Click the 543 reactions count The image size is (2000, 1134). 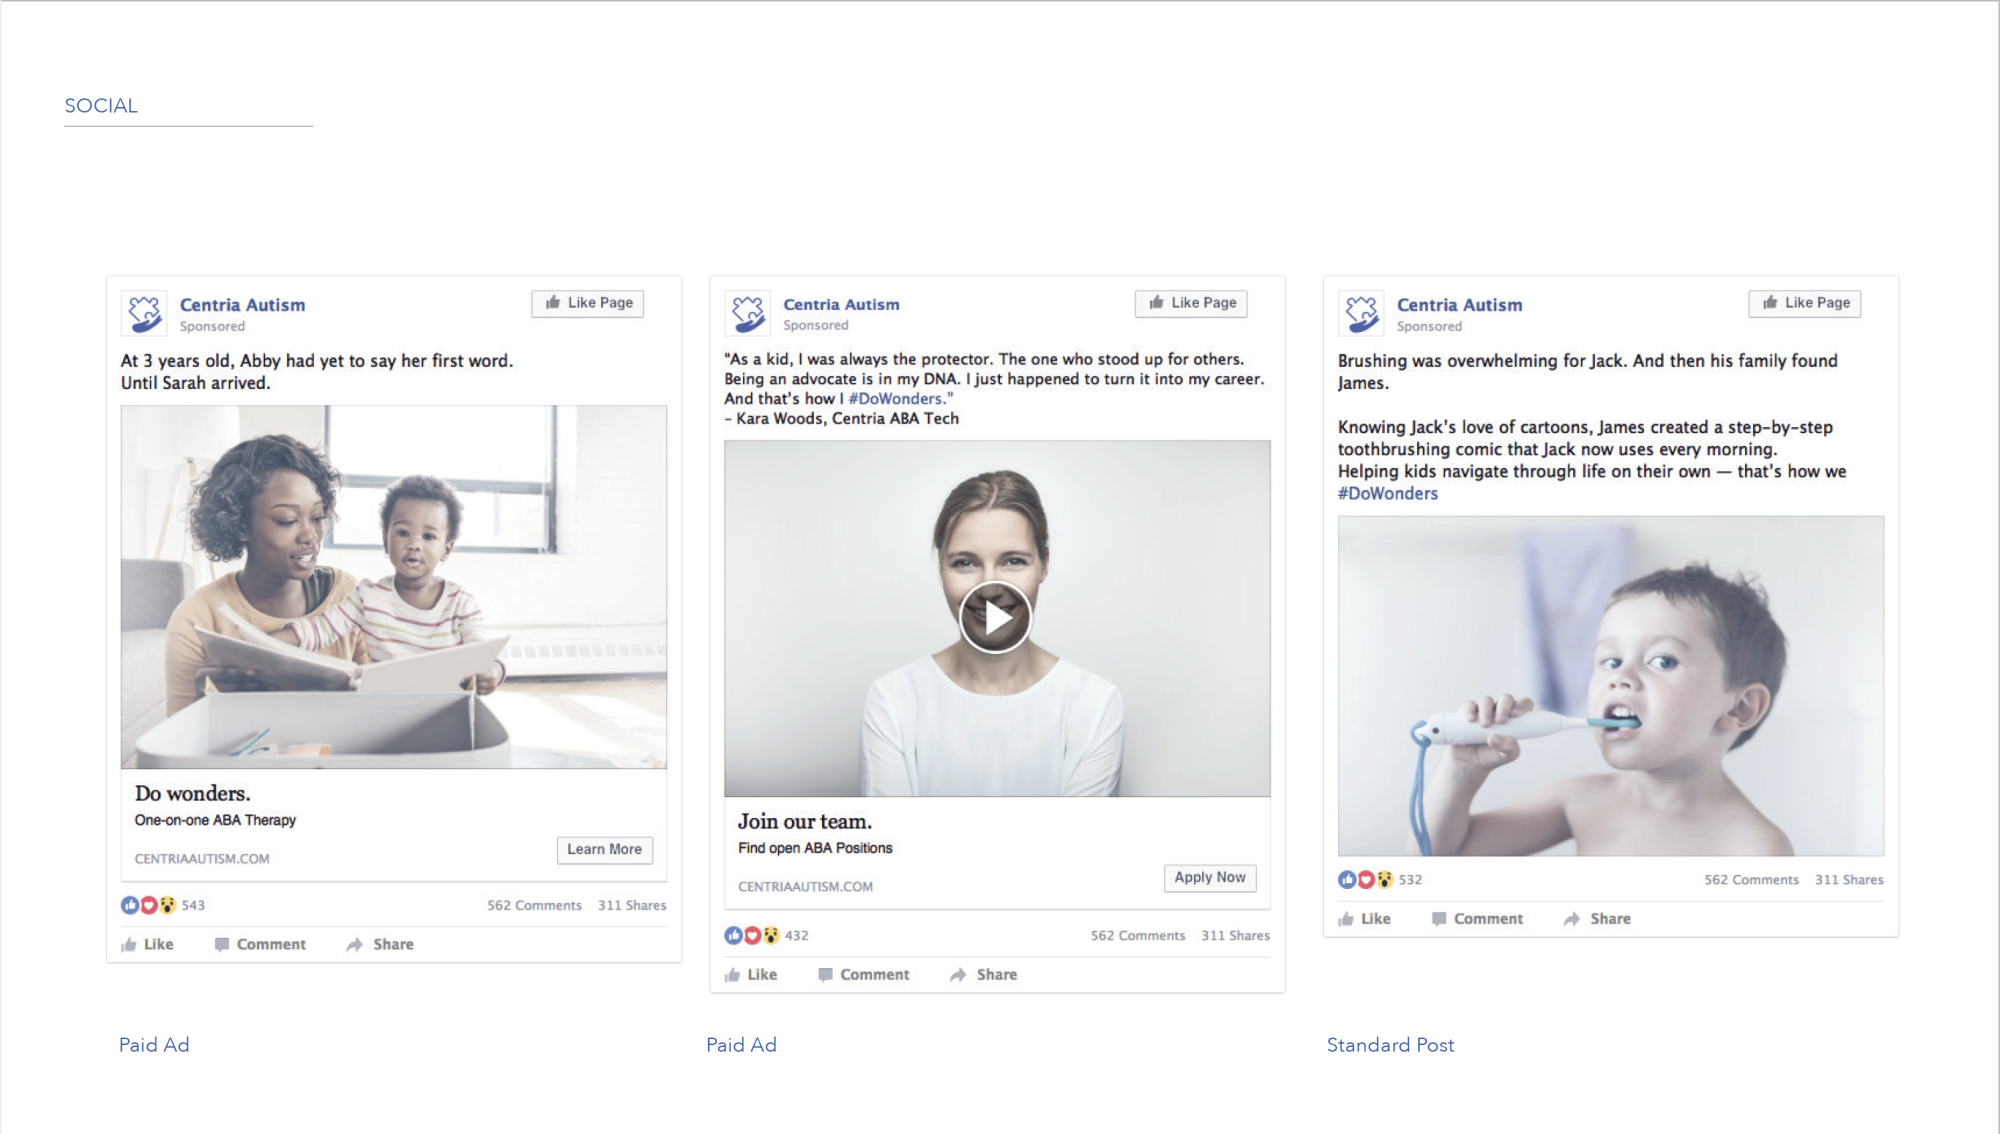click(193, 905)
